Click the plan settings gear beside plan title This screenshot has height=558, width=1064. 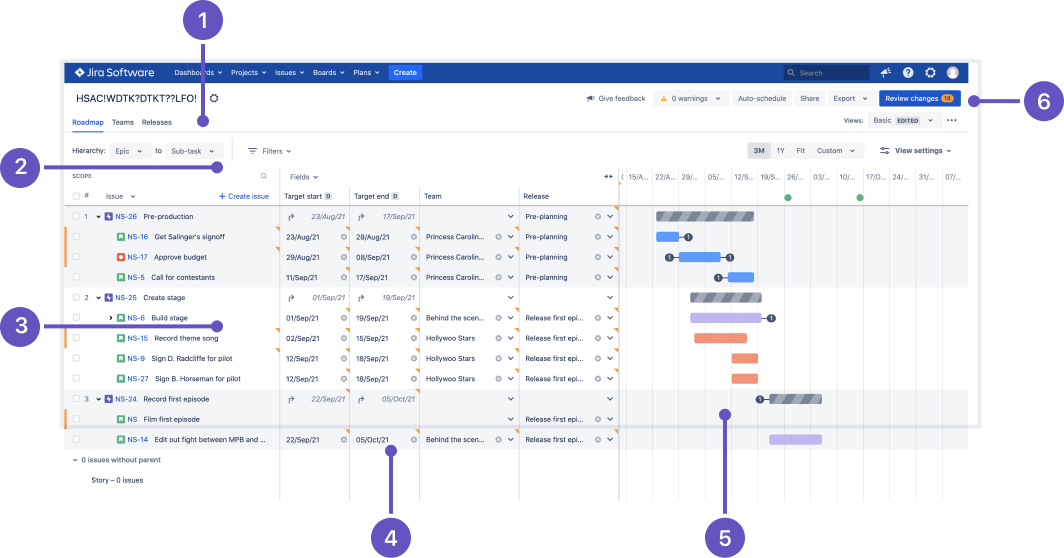214,98
